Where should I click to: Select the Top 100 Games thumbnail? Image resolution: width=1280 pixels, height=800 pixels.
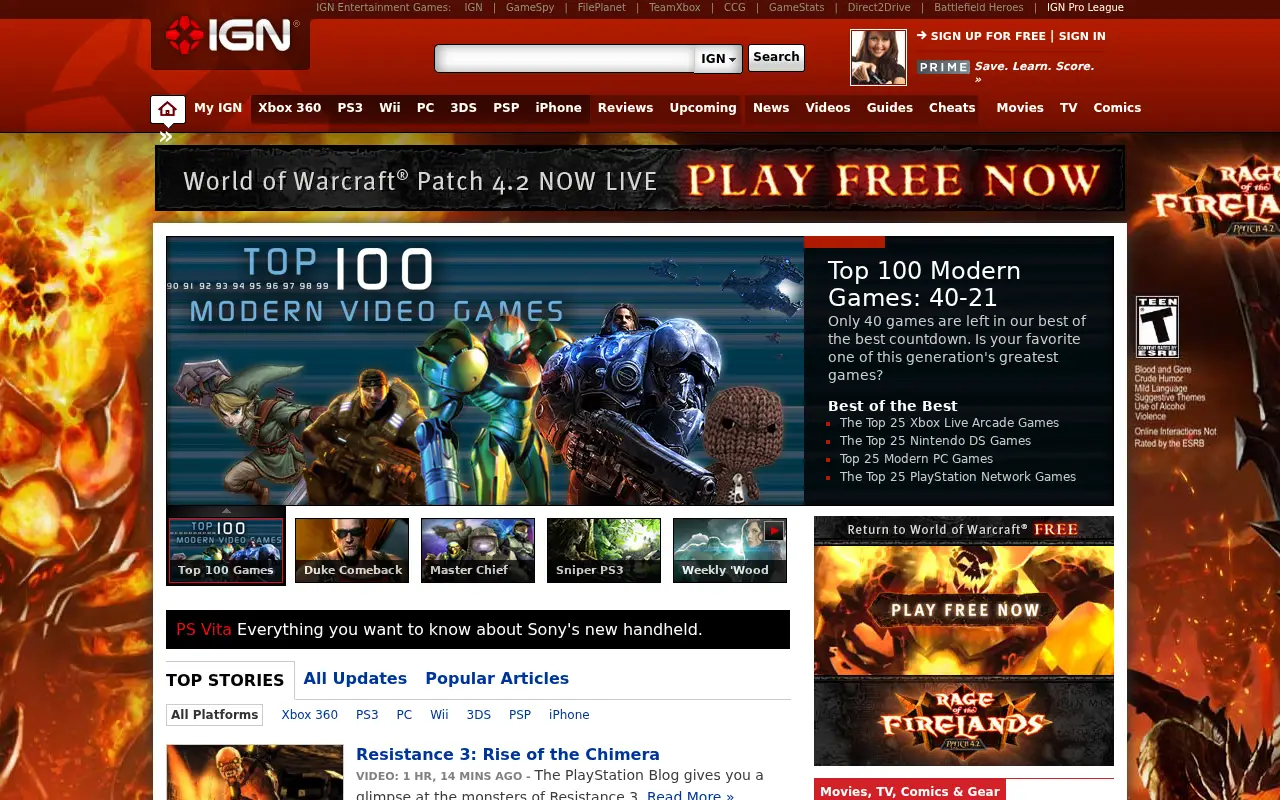pyautogui.click(x=226, y=550)
